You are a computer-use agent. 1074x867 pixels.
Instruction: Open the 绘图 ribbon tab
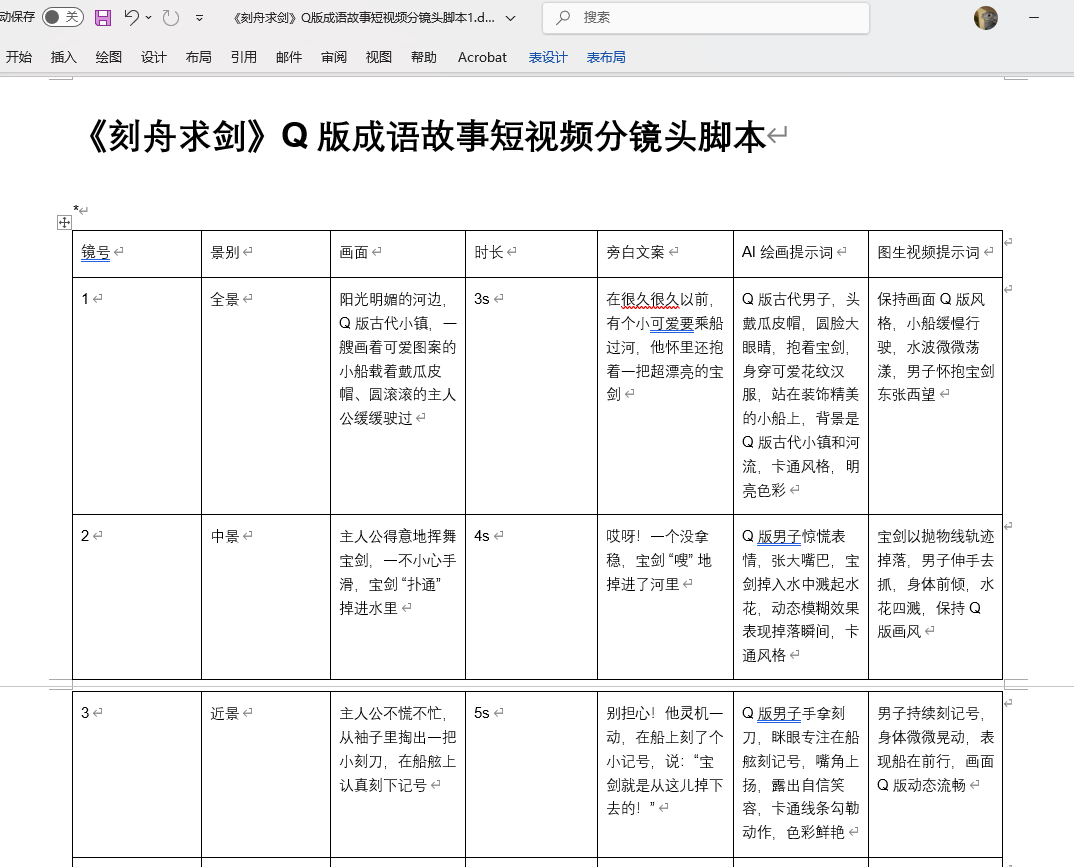(108, 58)
